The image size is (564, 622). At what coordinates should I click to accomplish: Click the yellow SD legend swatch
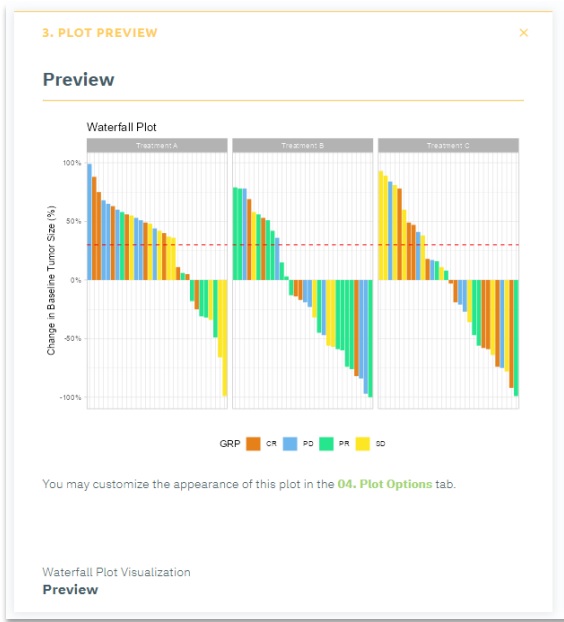pos(363,443)
